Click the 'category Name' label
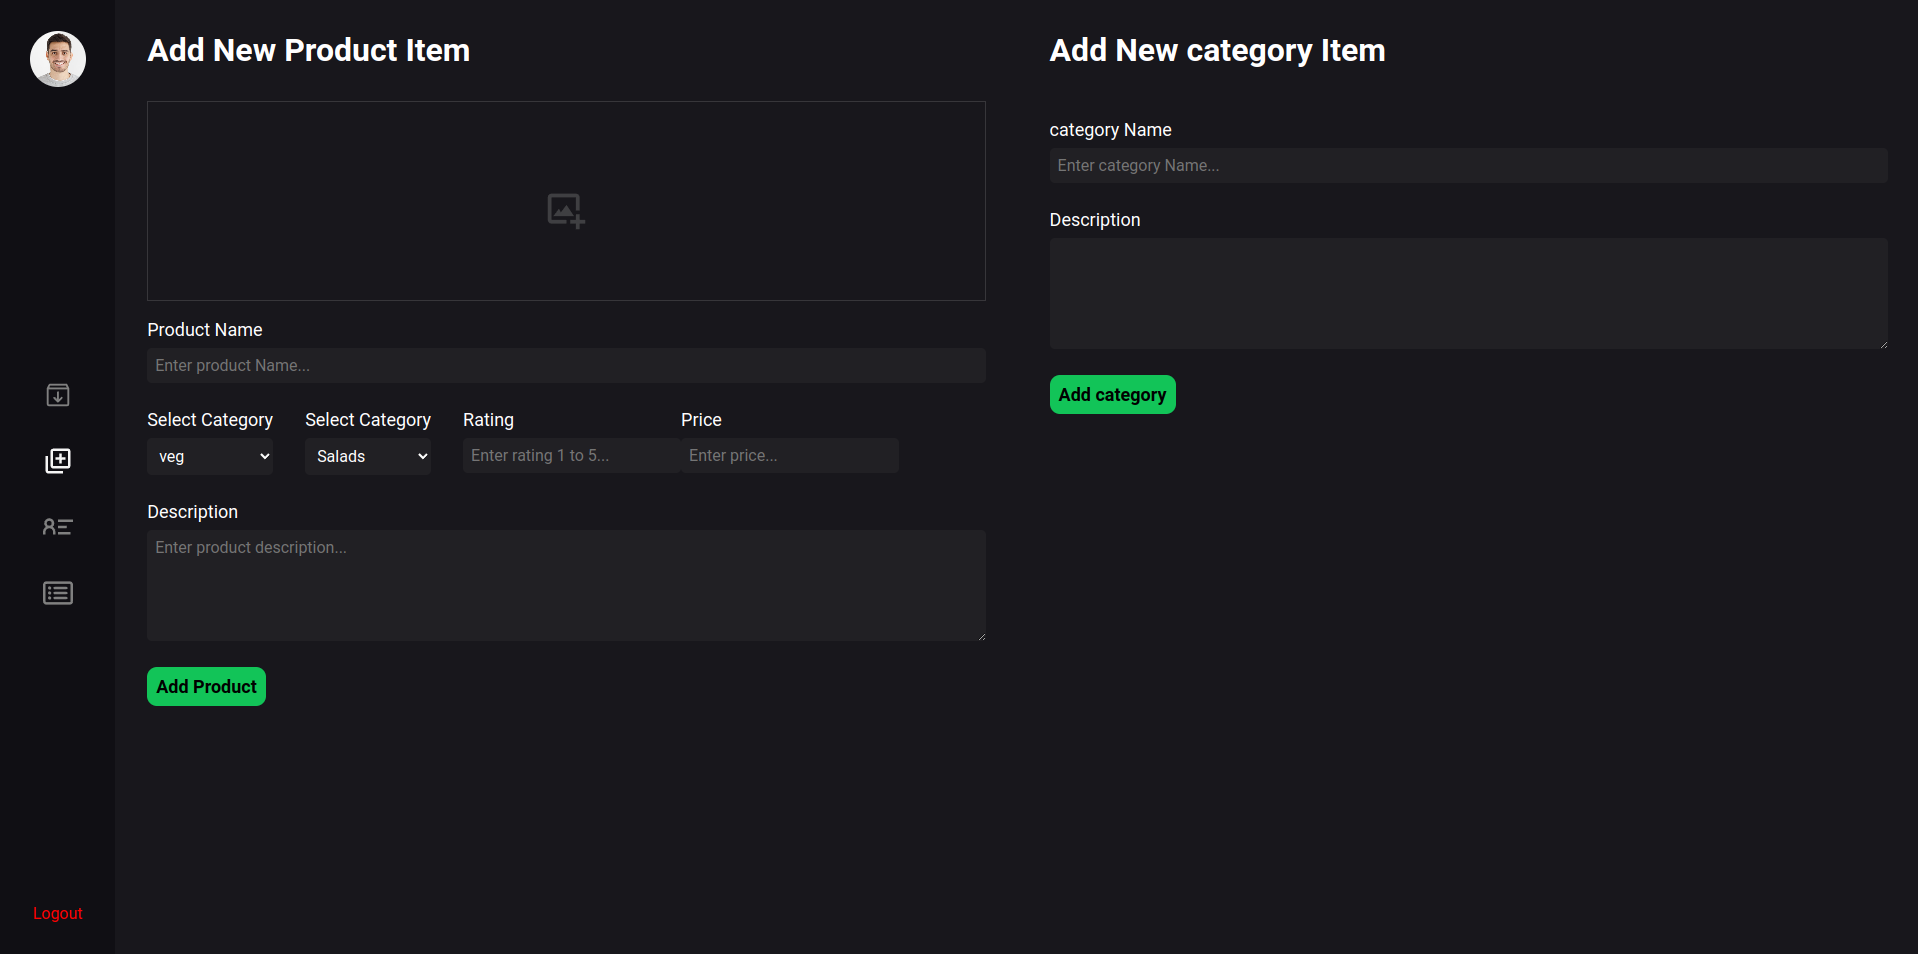The height and width of the screenshot is (954, 1918). pyautogui.click(x=1110, y=130)
